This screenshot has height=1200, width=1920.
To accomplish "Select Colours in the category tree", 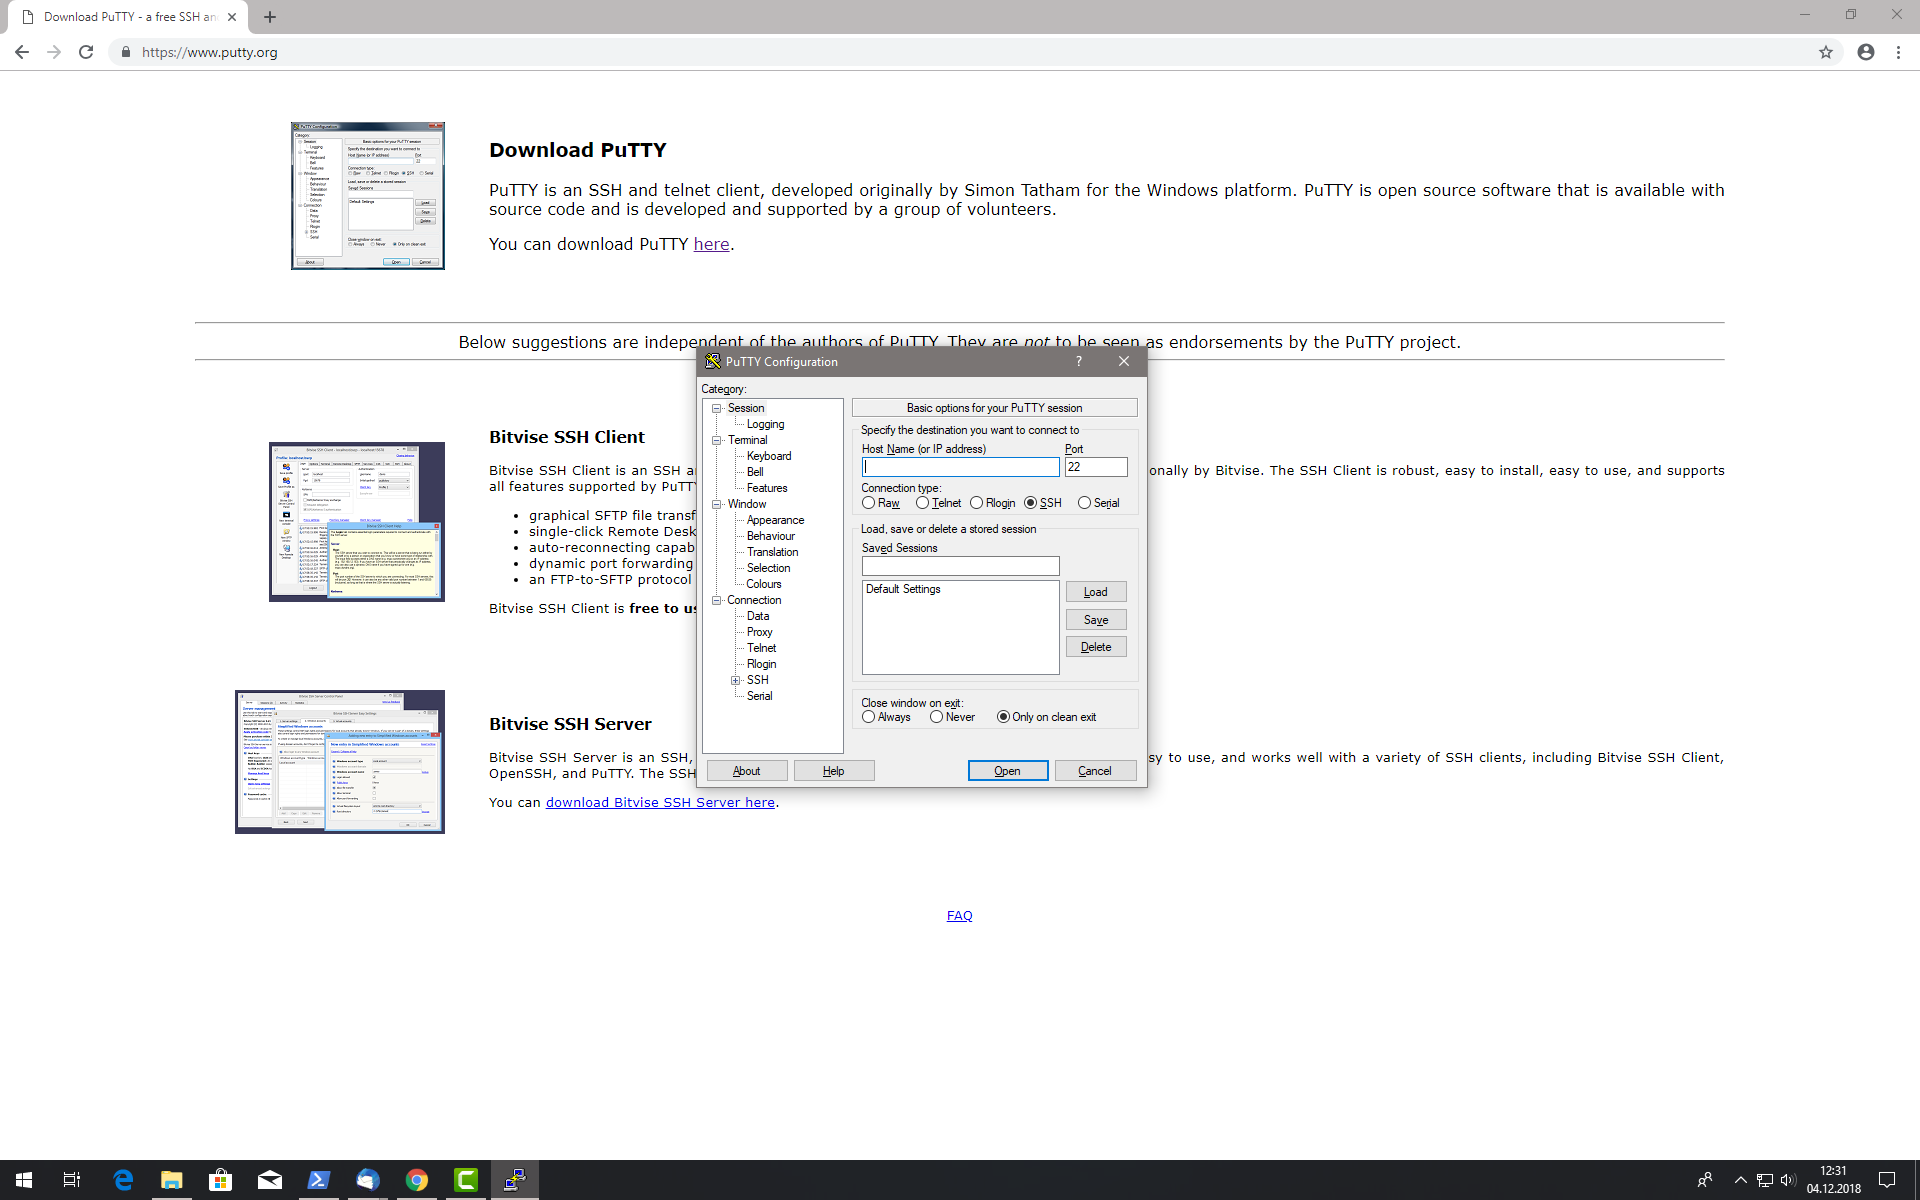I will tap(764, 584).
